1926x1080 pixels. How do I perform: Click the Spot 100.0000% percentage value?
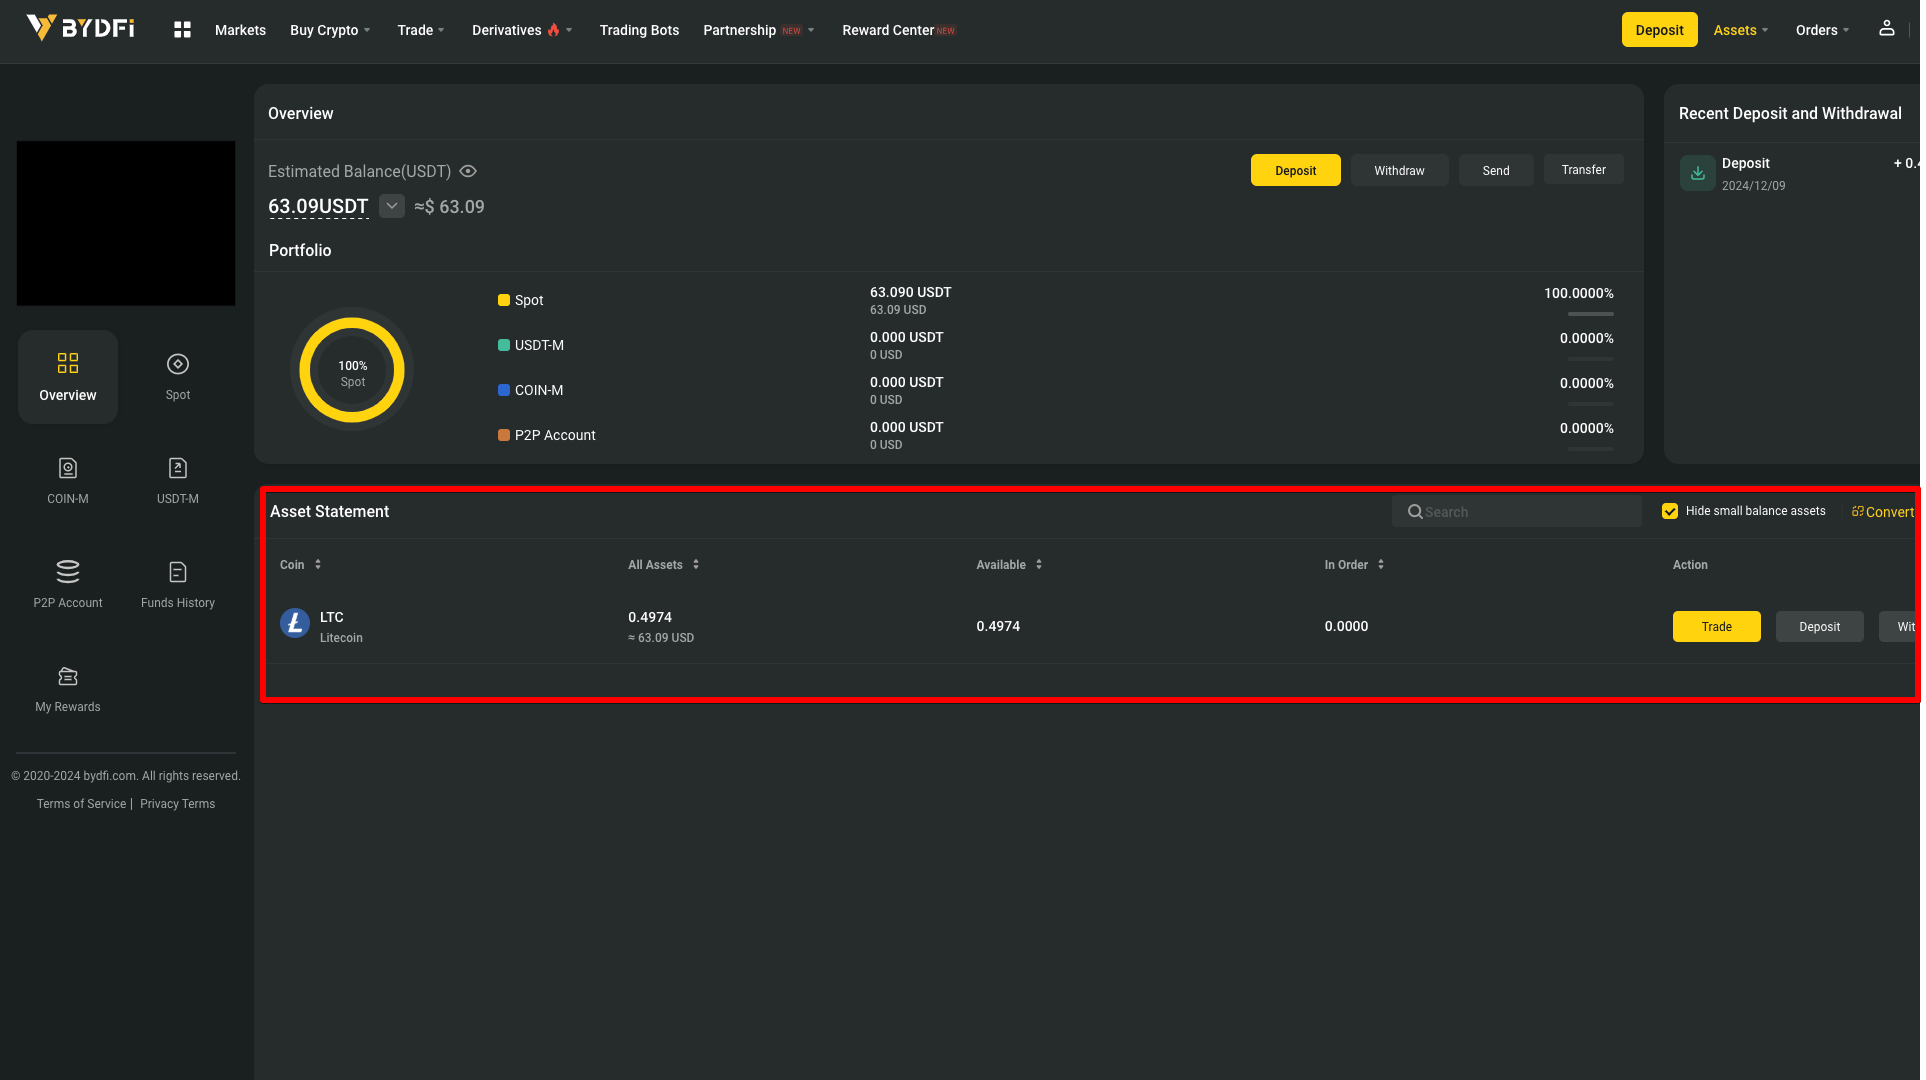point(1578,293)
